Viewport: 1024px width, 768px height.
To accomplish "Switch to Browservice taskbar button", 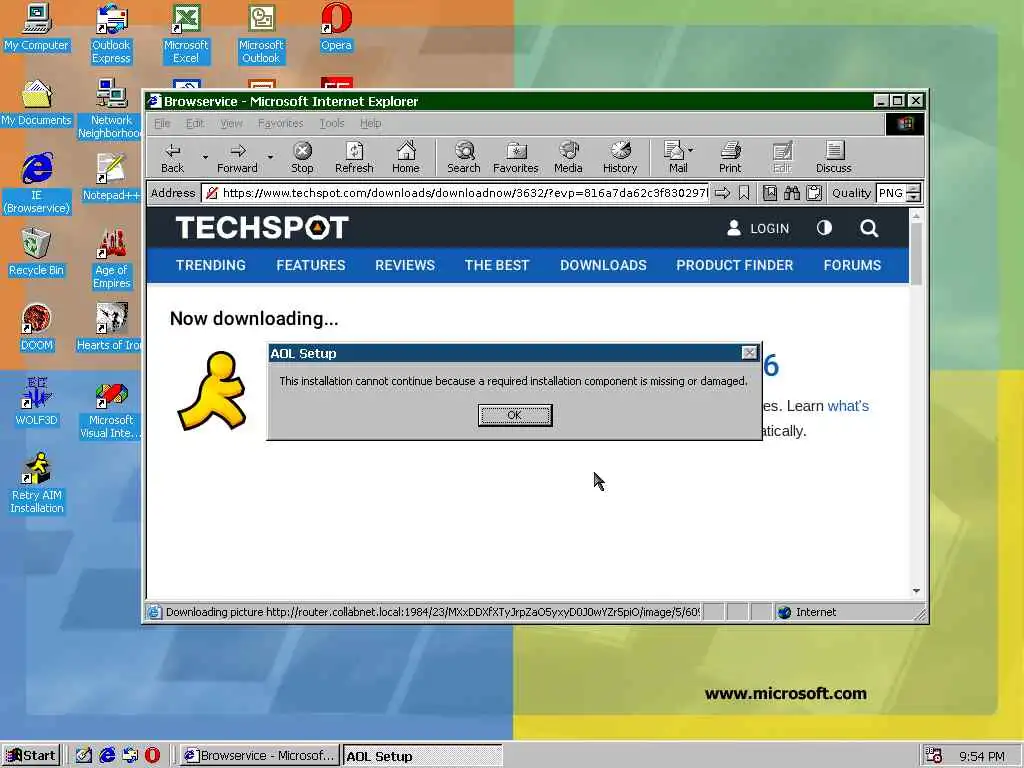I will [260, 756].
